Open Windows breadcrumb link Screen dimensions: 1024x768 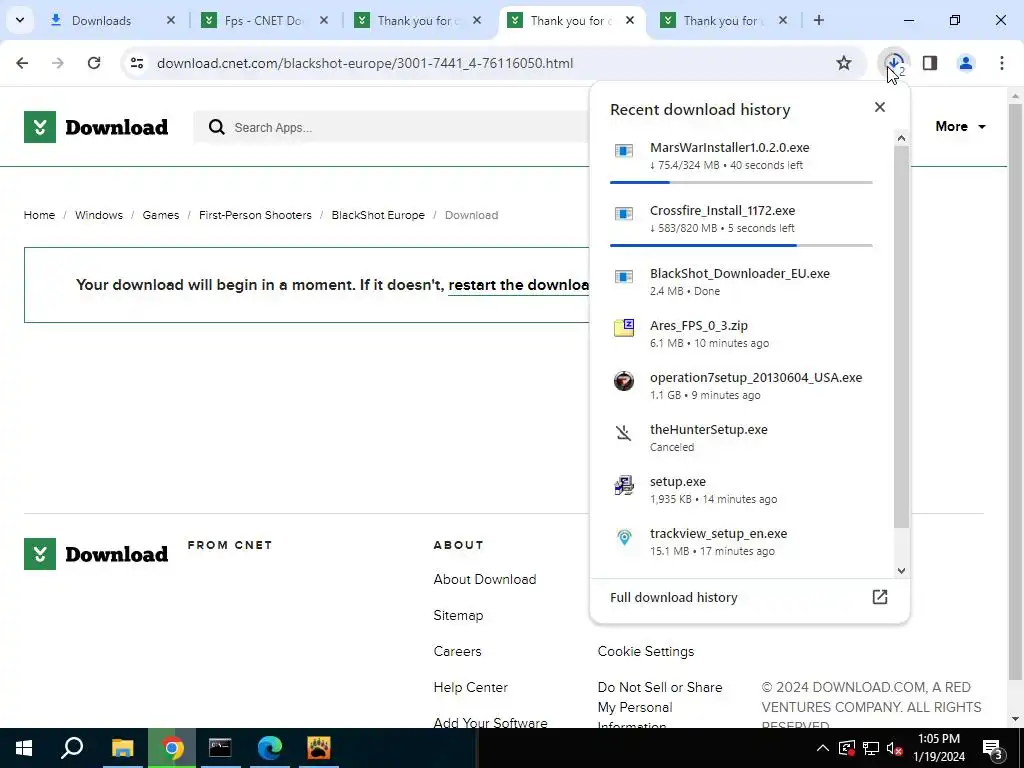click(x=99, y=215)
